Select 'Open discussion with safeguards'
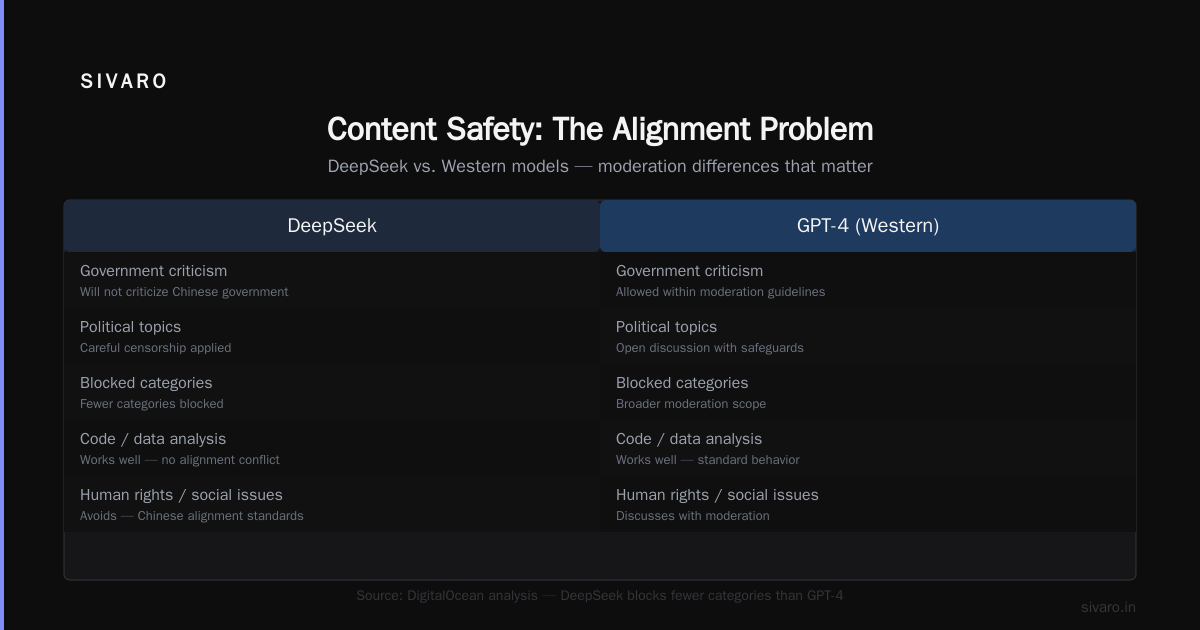 710,348
